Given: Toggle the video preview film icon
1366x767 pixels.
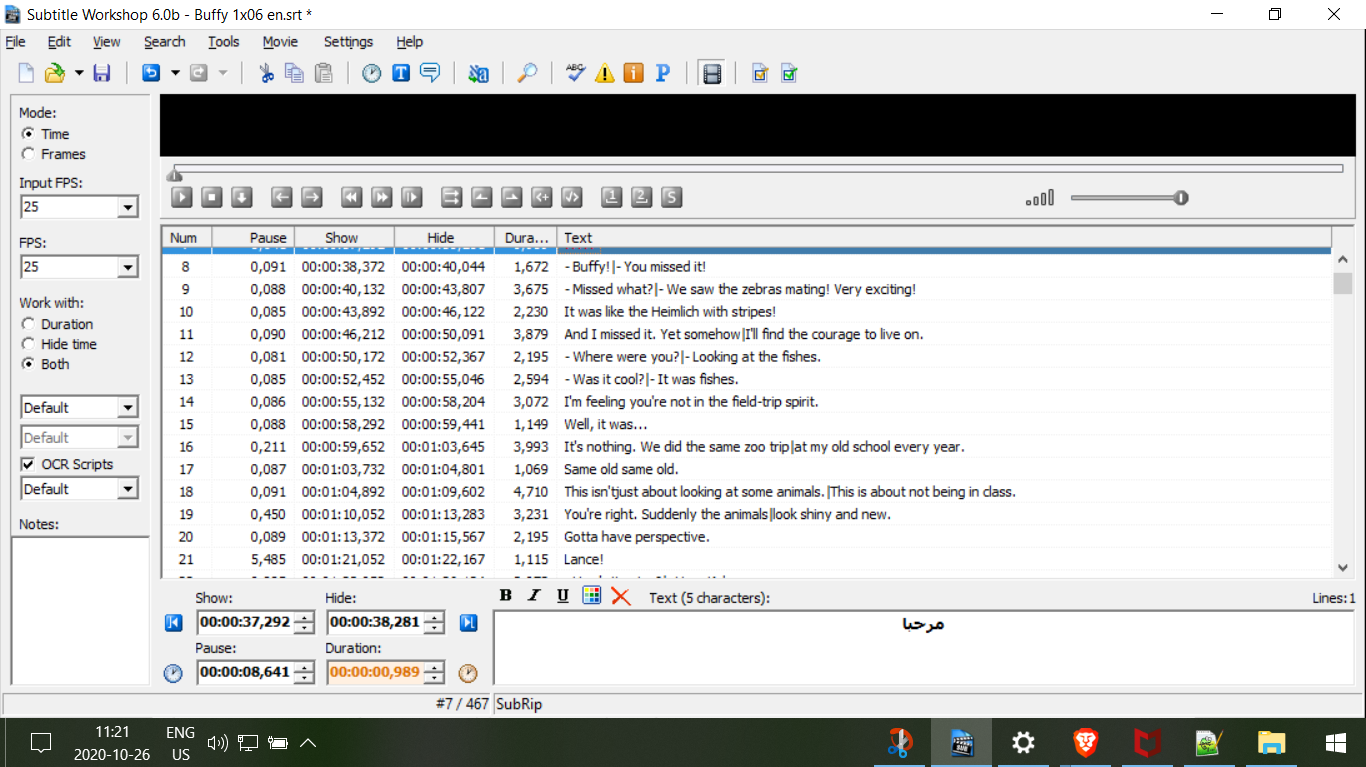Looking at the screenshot, I should (712, 73).
